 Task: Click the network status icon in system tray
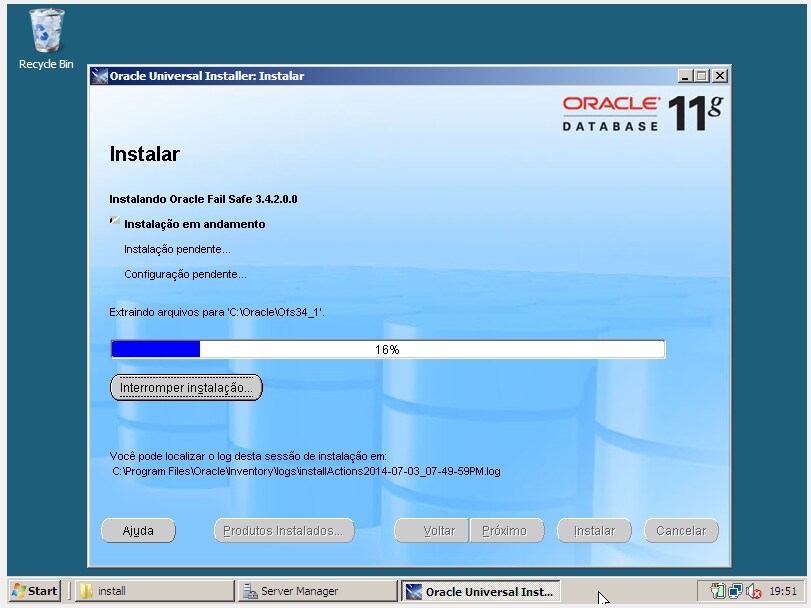(735, 590)
